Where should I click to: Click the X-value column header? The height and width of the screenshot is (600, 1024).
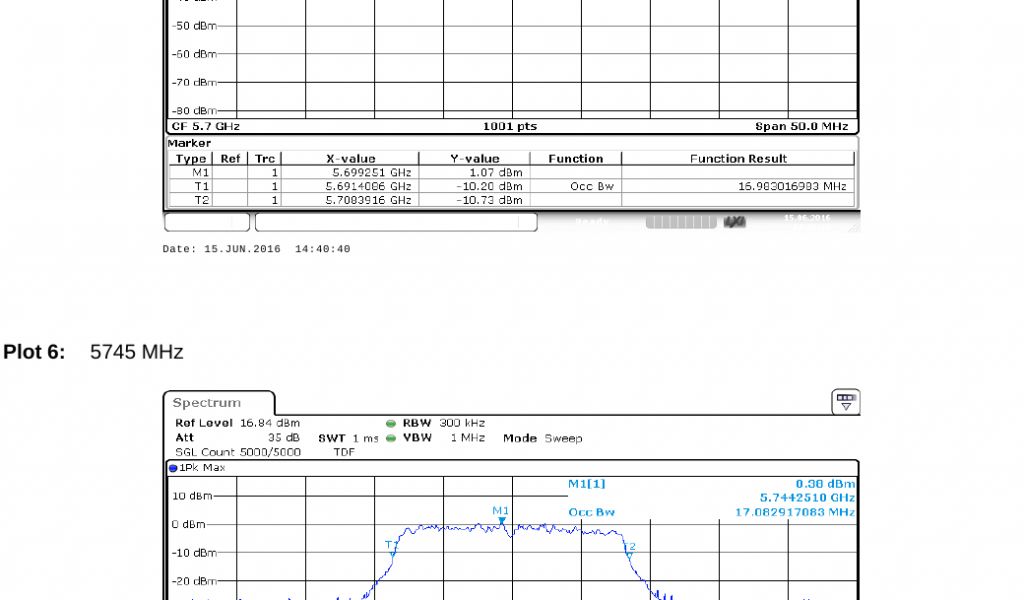350,158
